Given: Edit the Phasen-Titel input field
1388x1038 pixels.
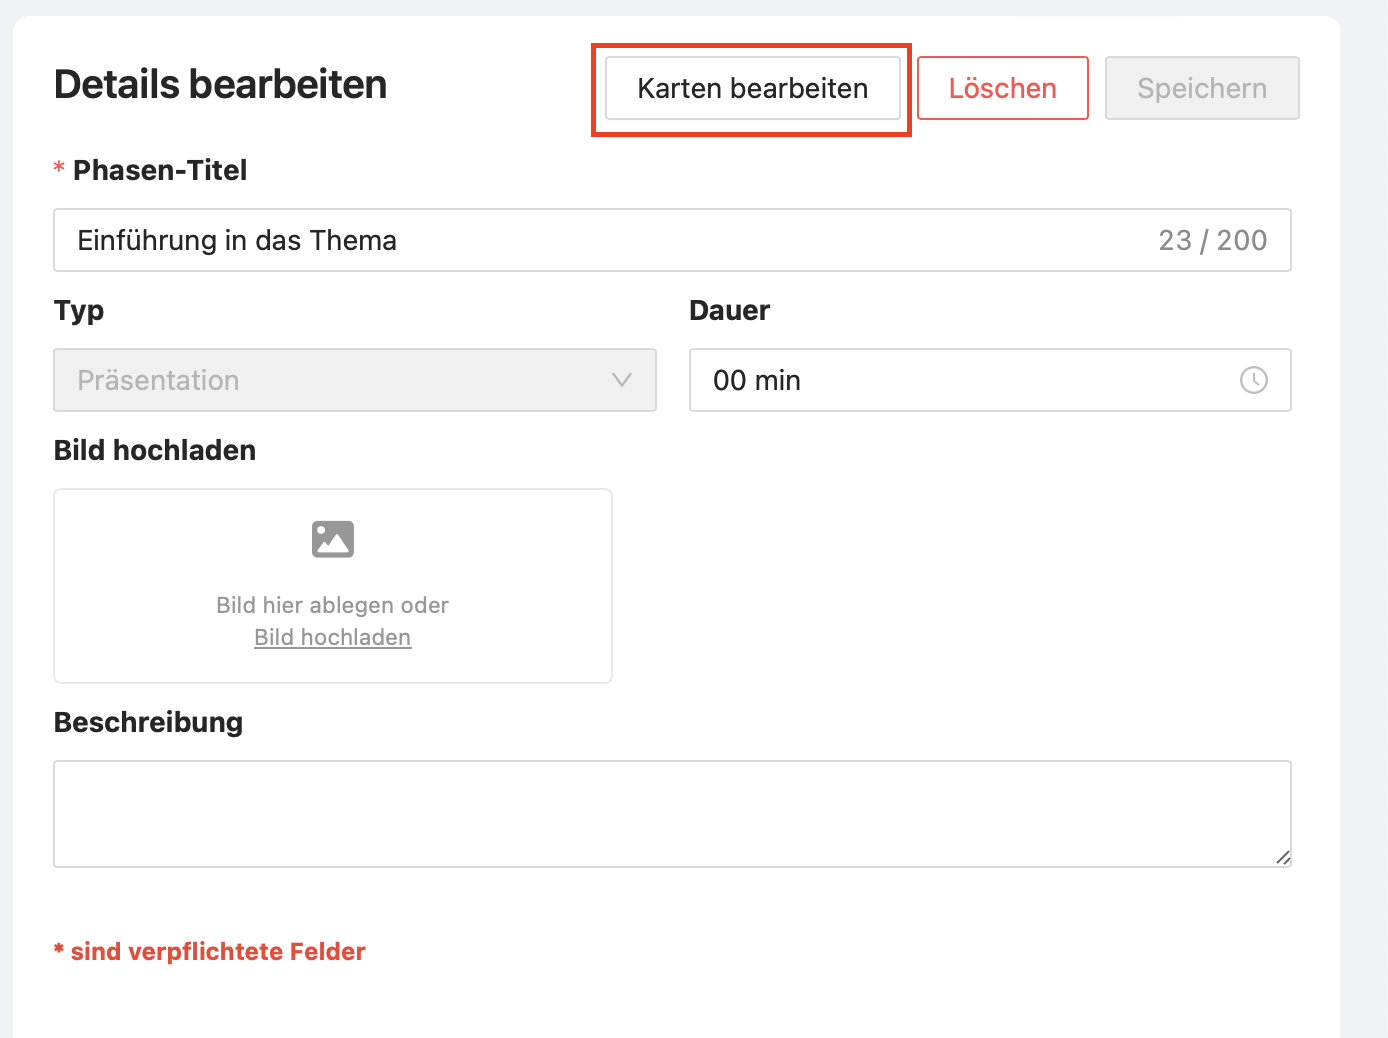Looking at the screenshot, I should [x=672, y=240].
